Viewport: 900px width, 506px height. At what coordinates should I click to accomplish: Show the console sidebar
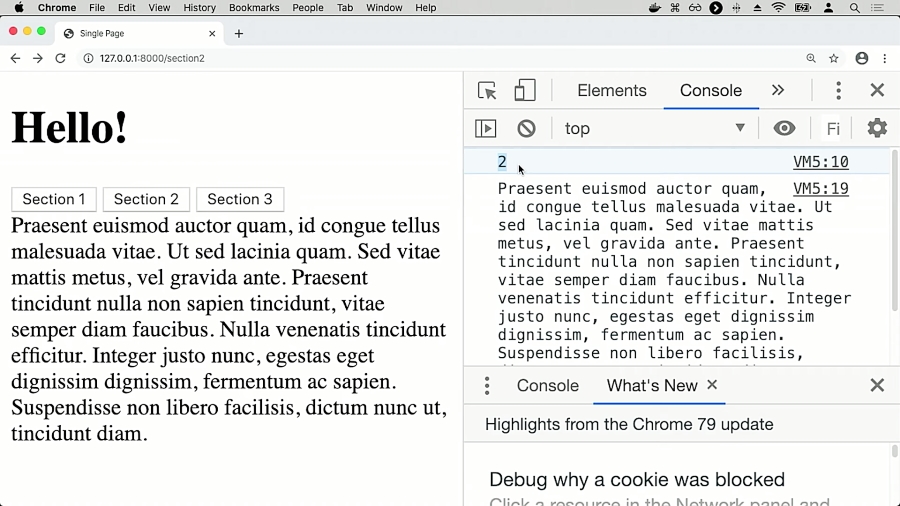point(485,128)
